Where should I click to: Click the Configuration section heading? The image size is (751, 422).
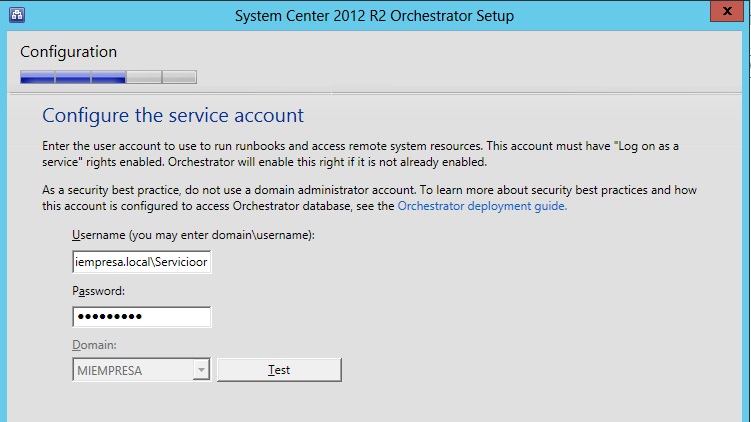point(68,52)
